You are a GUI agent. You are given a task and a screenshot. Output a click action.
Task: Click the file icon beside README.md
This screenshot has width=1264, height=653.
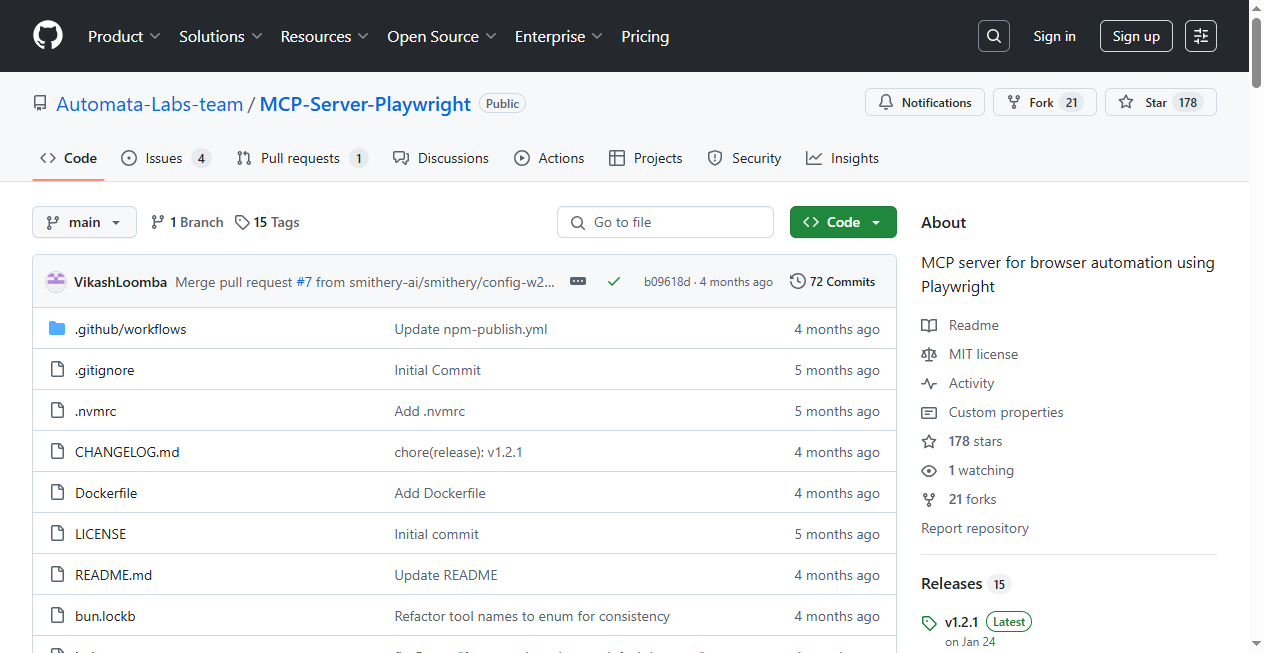click(57, 575)
